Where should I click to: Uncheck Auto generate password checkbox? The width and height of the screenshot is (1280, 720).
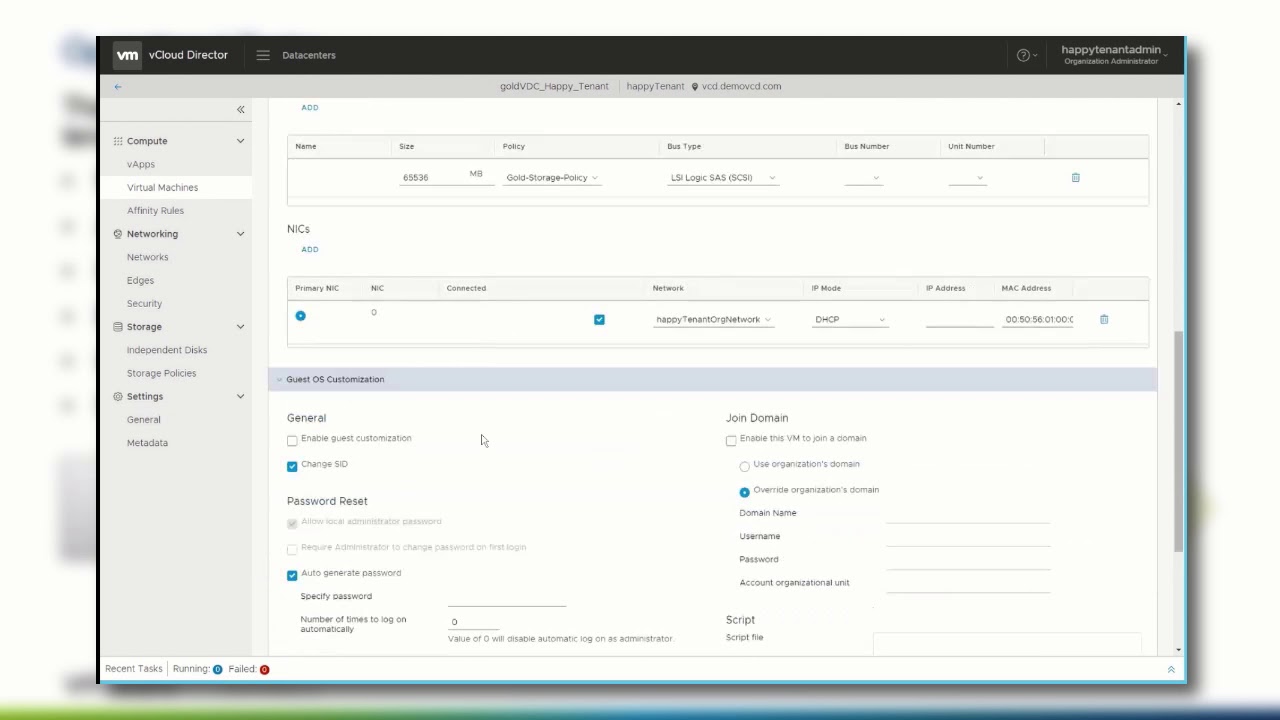click(292, 576)
